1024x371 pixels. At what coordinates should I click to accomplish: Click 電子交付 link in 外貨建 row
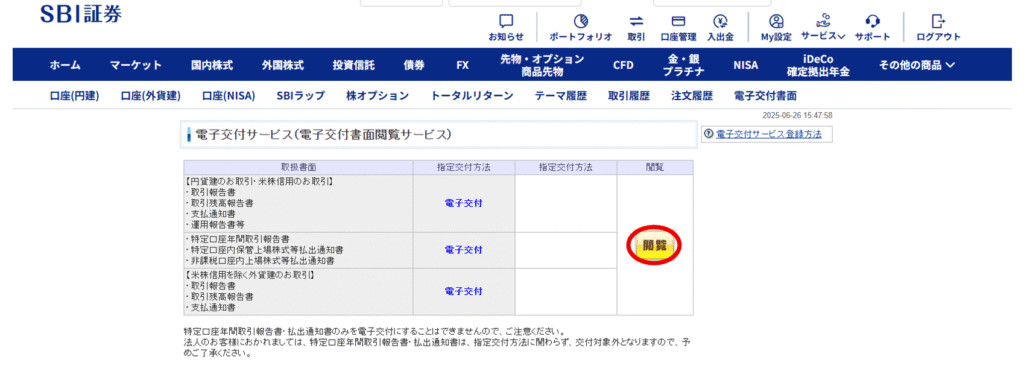464,291
